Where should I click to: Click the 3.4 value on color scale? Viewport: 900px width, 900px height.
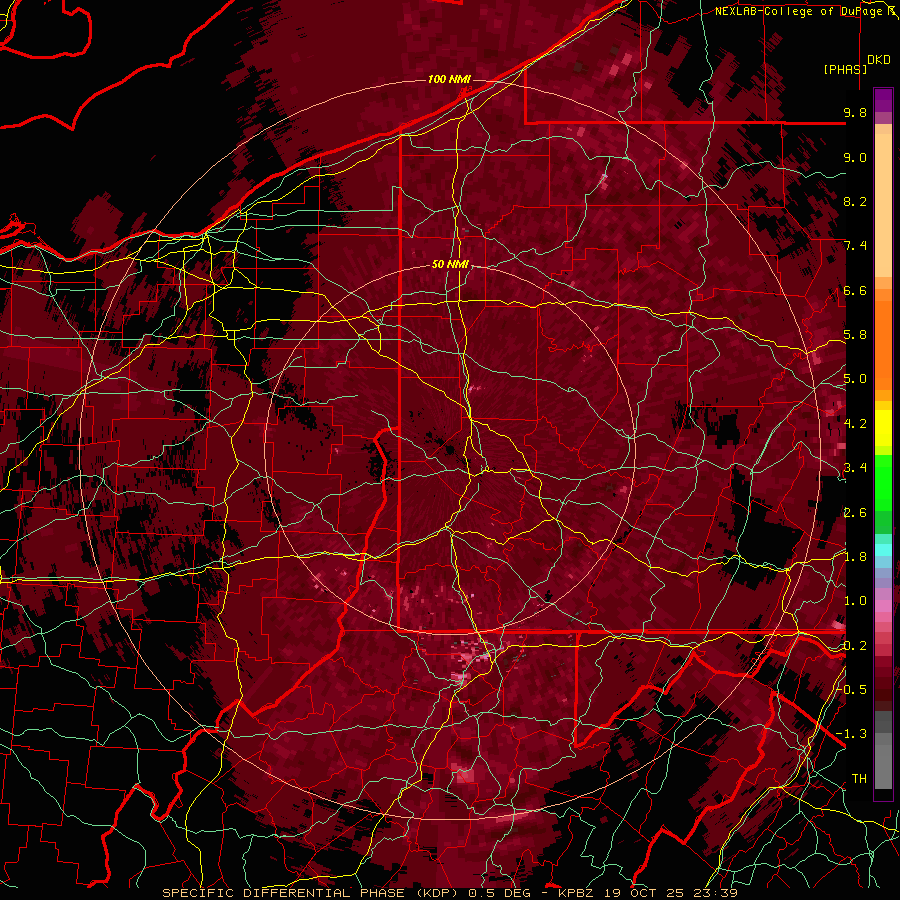855,468
